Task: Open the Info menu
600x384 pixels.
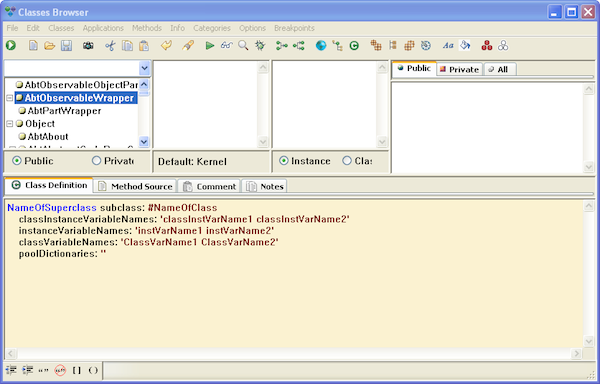Action: 178,28
